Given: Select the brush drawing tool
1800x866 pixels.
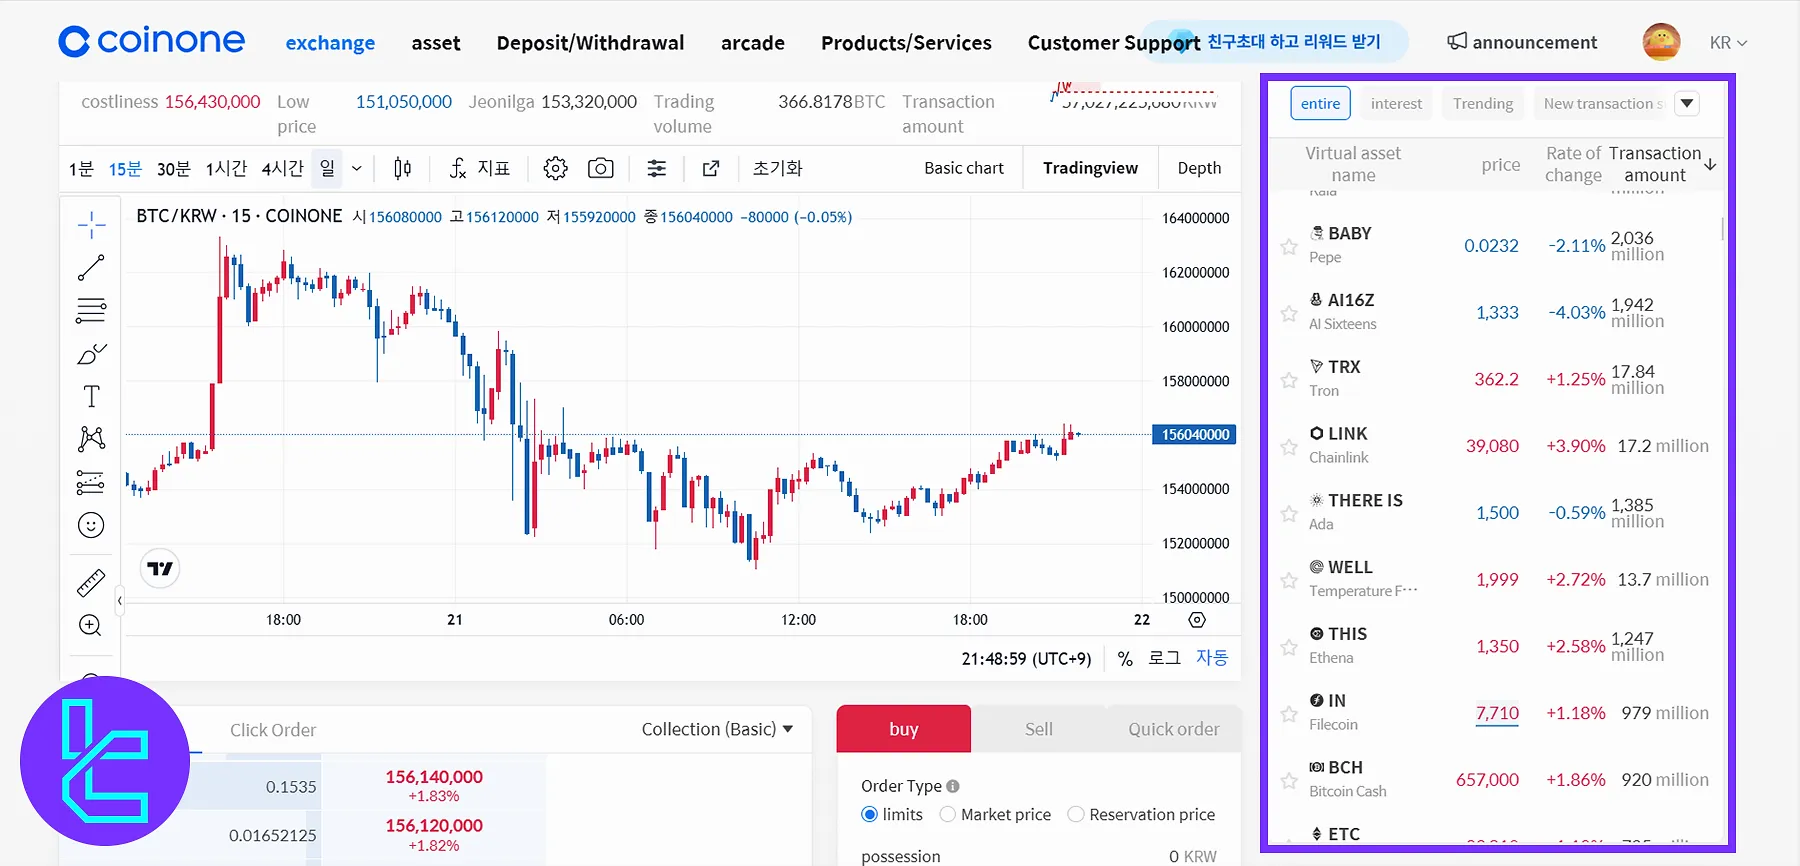Looking at the screenshot, I should pyautogui.click(x=91, y=354).
